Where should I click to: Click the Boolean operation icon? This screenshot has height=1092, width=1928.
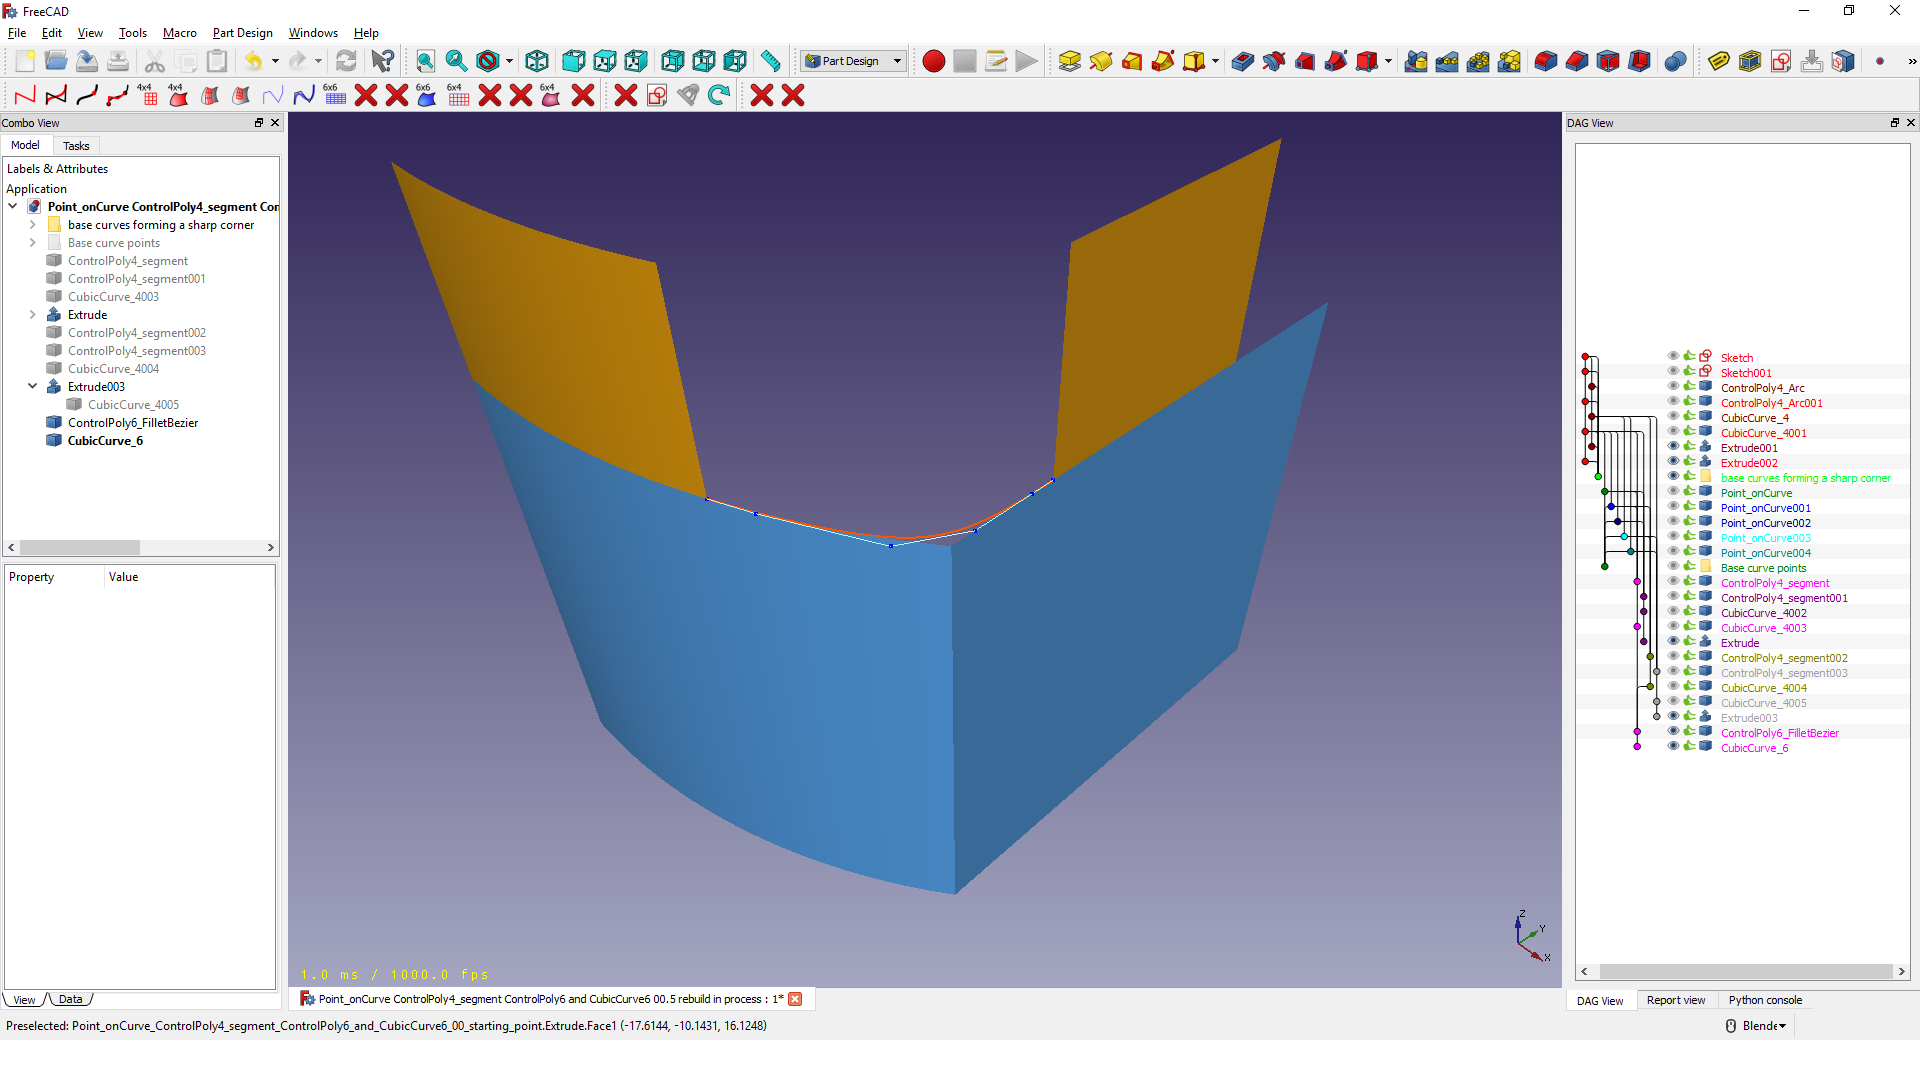[x=1675, y=61]
